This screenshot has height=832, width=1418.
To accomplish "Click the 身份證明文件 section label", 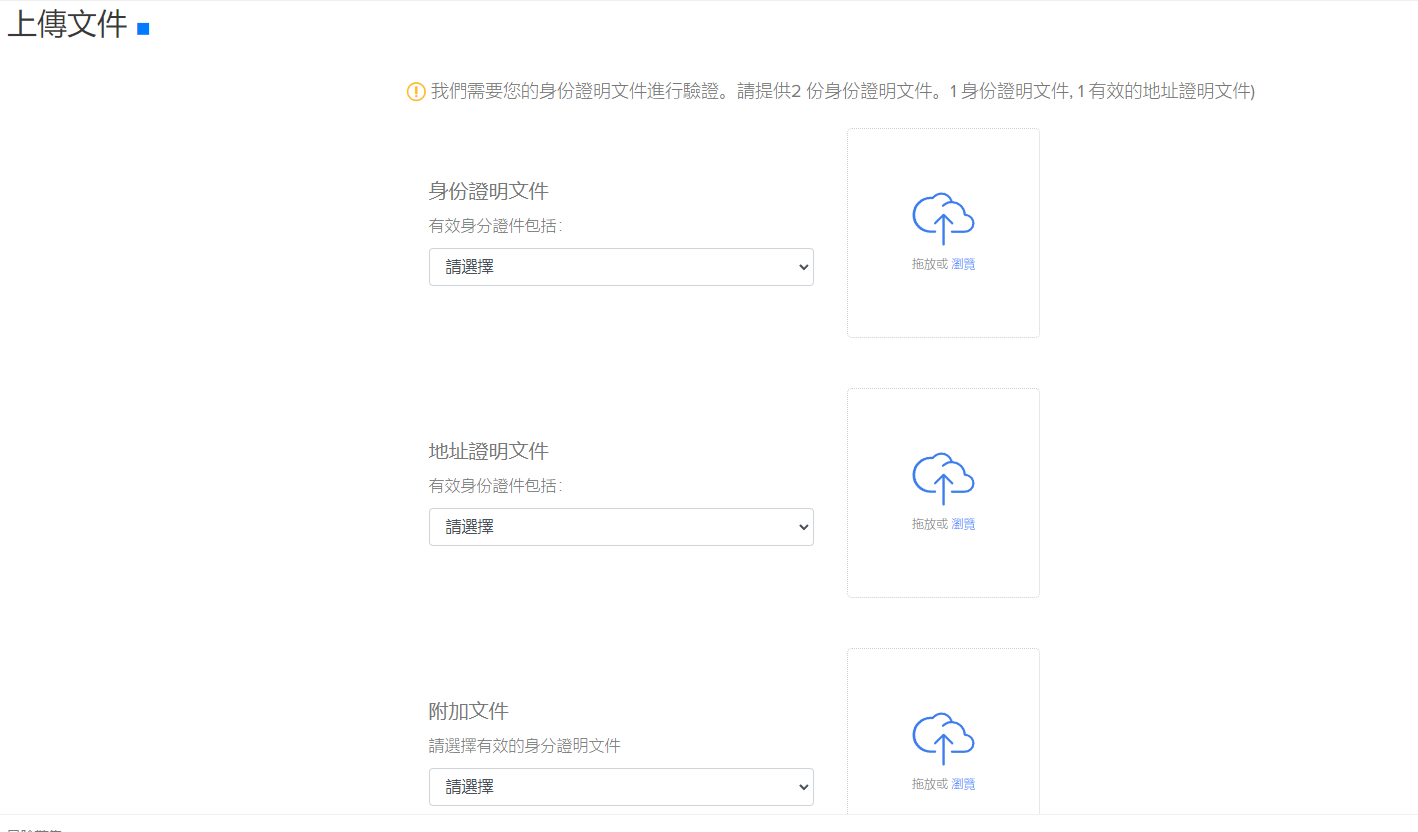I will pyautogui.click(x=489, y=191).
